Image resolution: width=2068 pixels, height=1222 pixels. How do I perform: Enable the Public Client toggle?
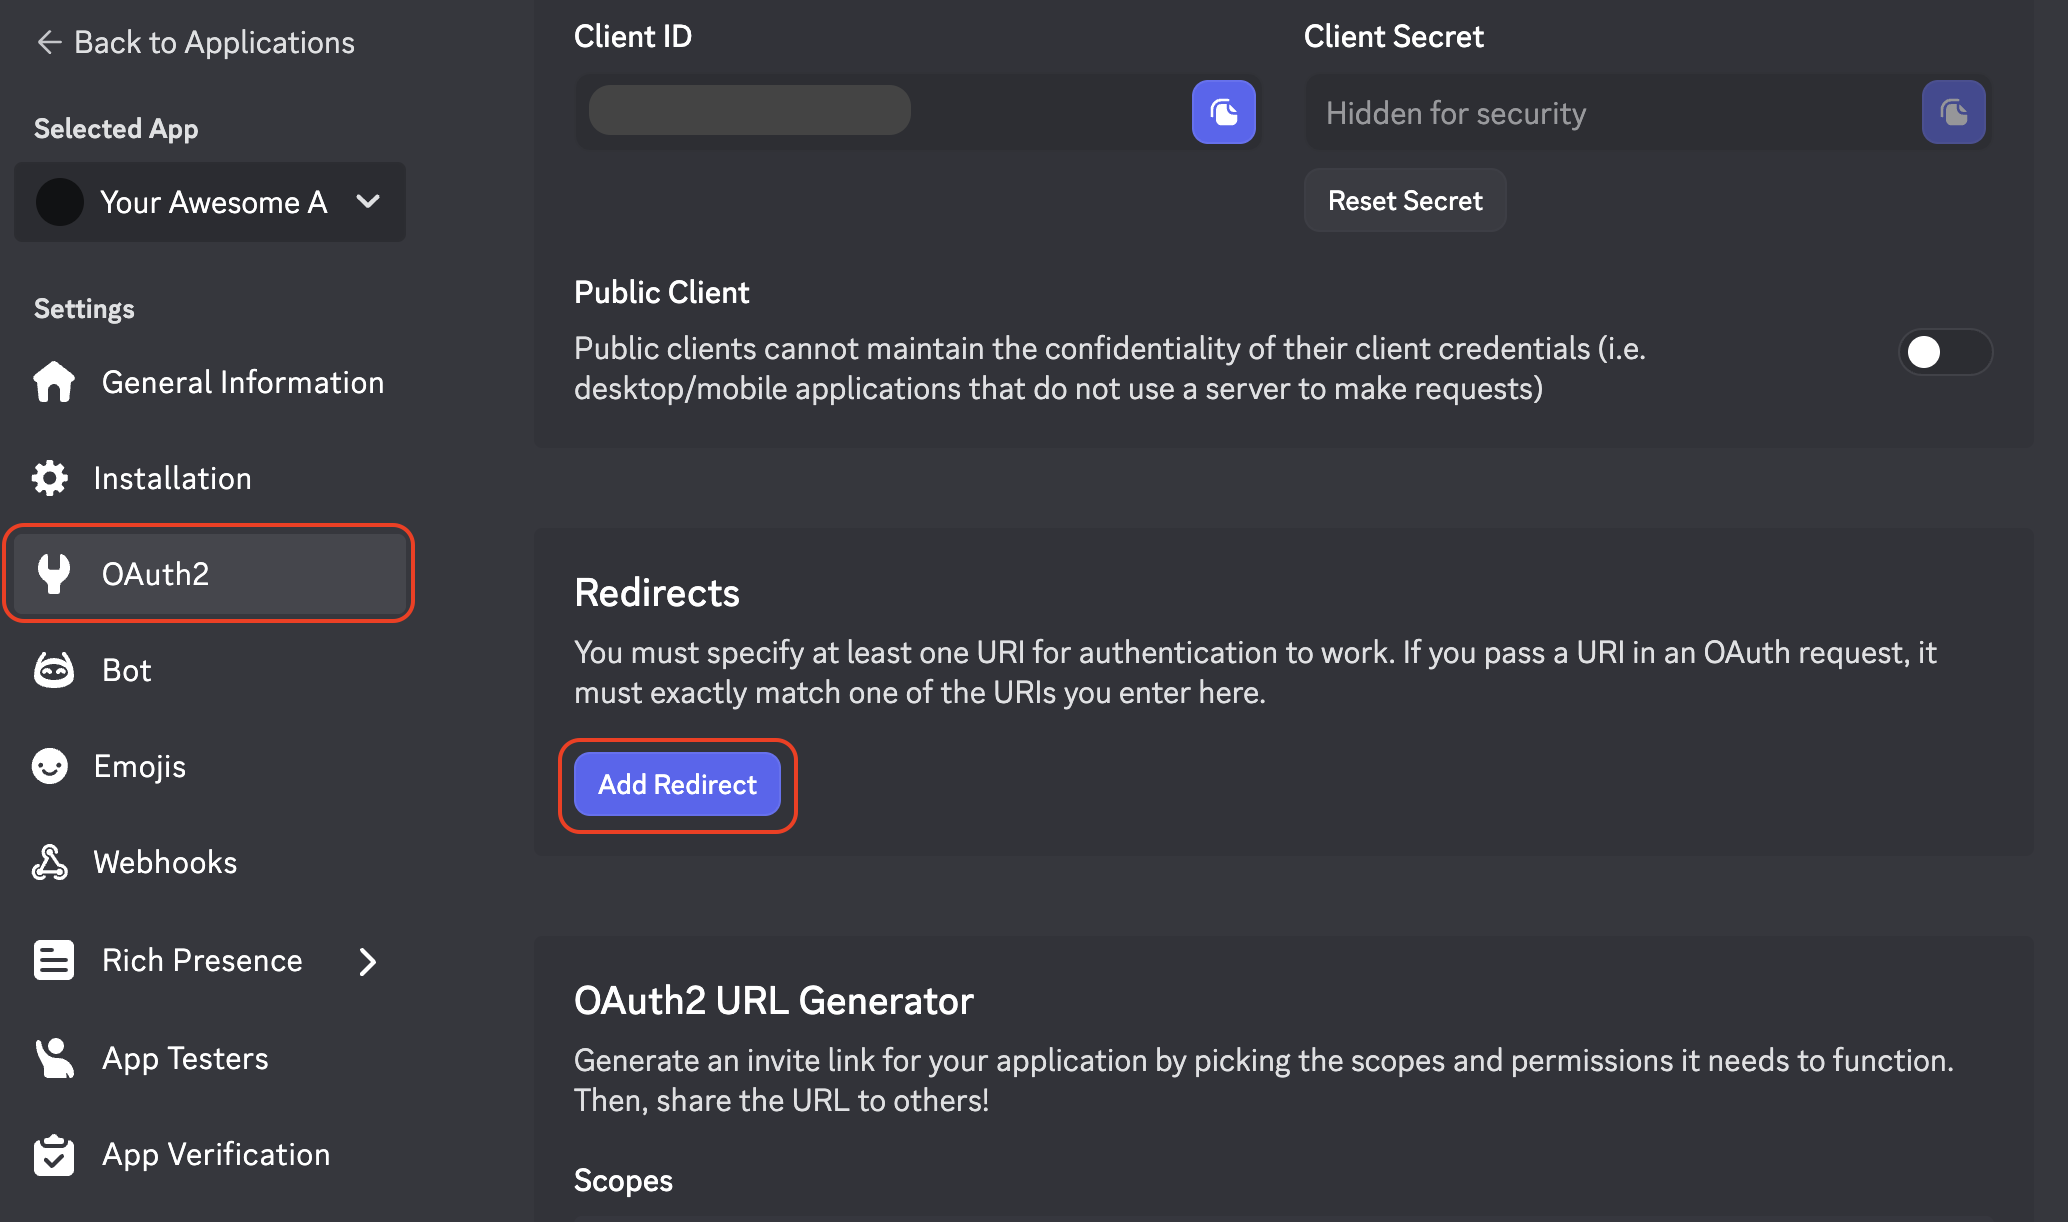coord(1944,352)
